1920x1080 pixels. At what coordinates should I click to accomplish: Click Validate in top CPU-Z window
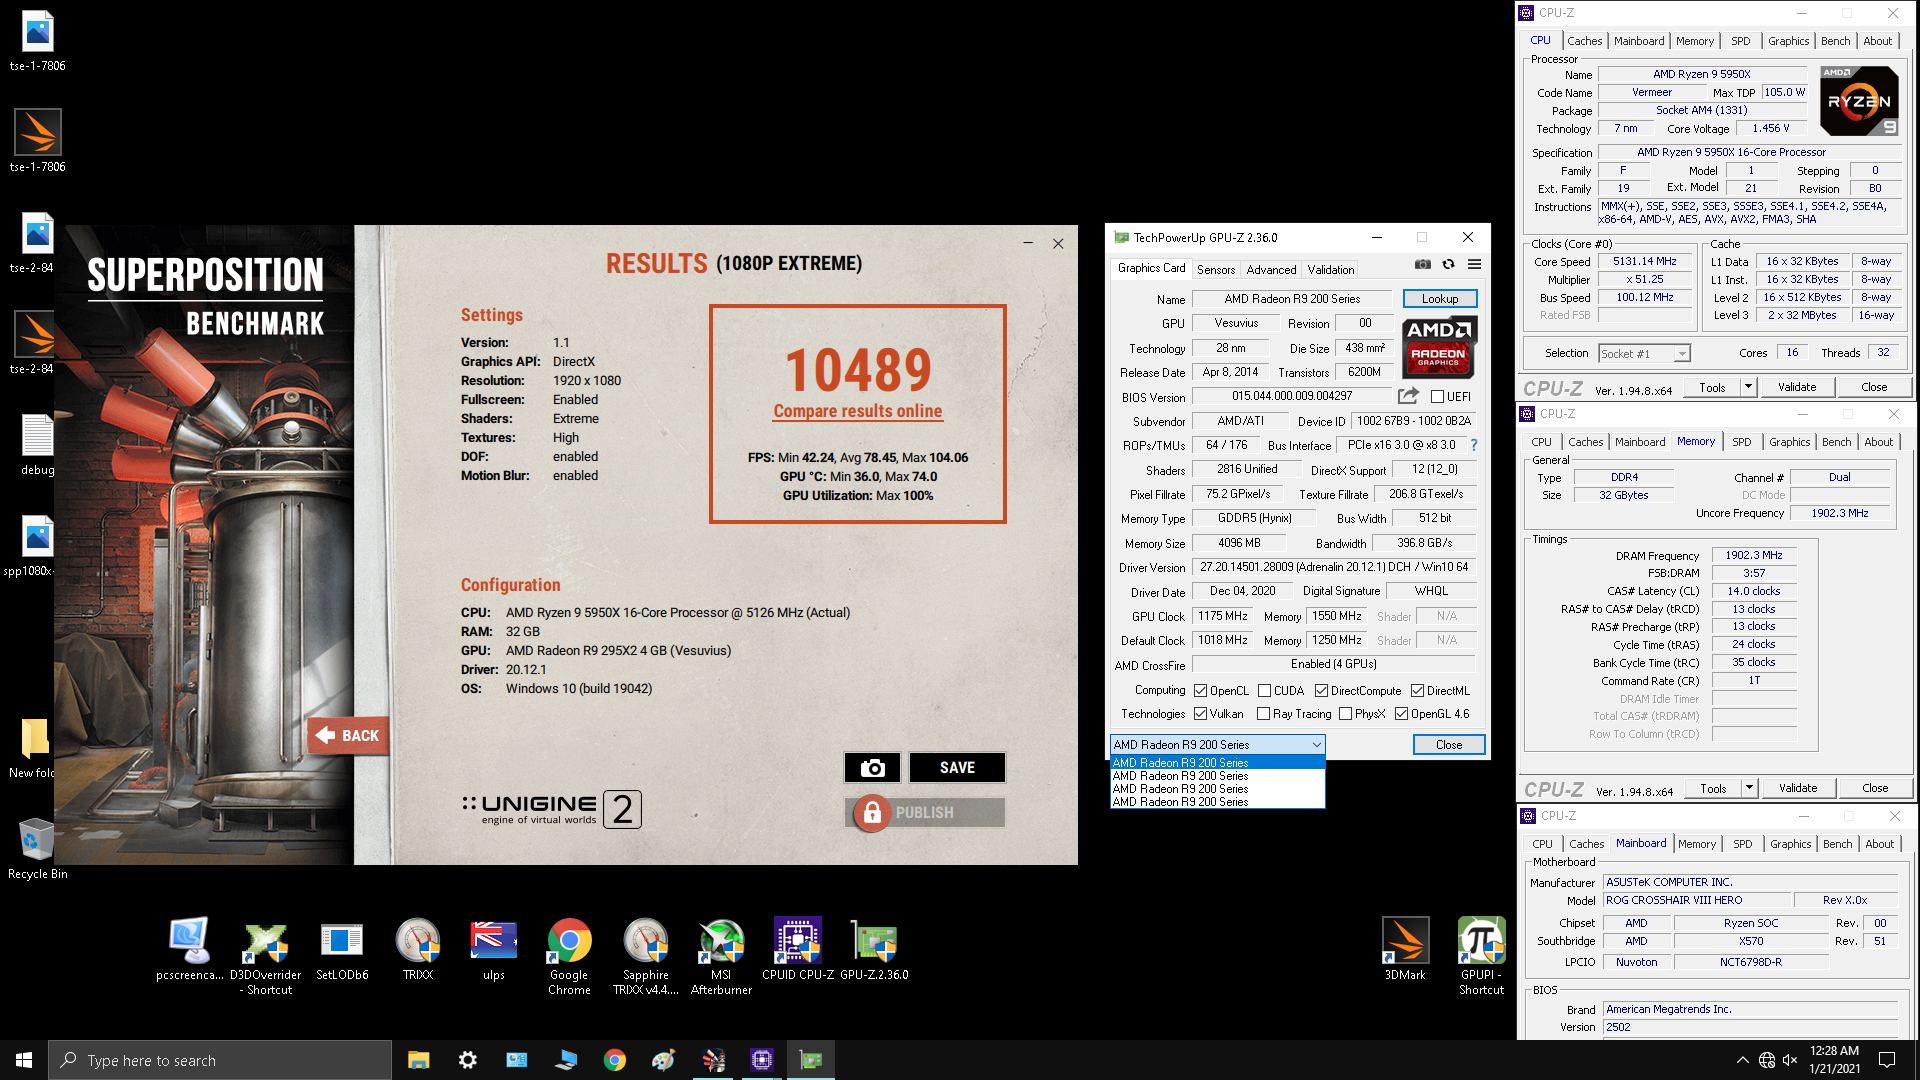[1797, 387]
